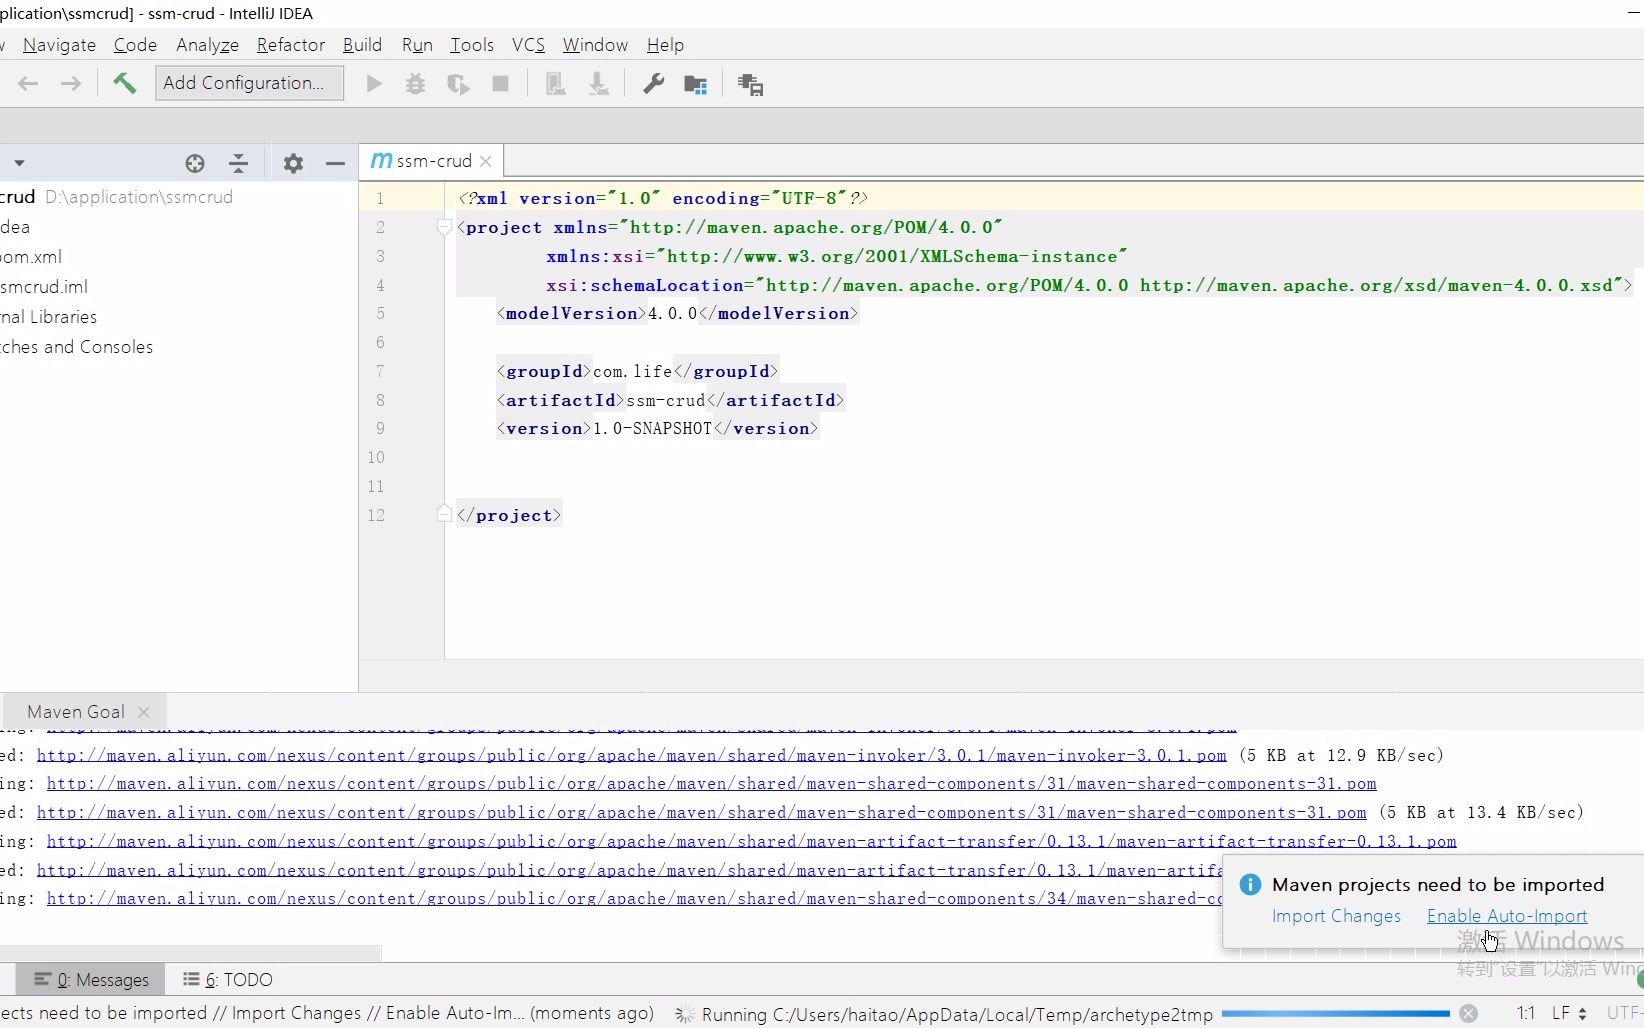The image size is (1644, 1028).
Task: Open the VCS menu
Action: pyautogui.click(x=528, y=45)
